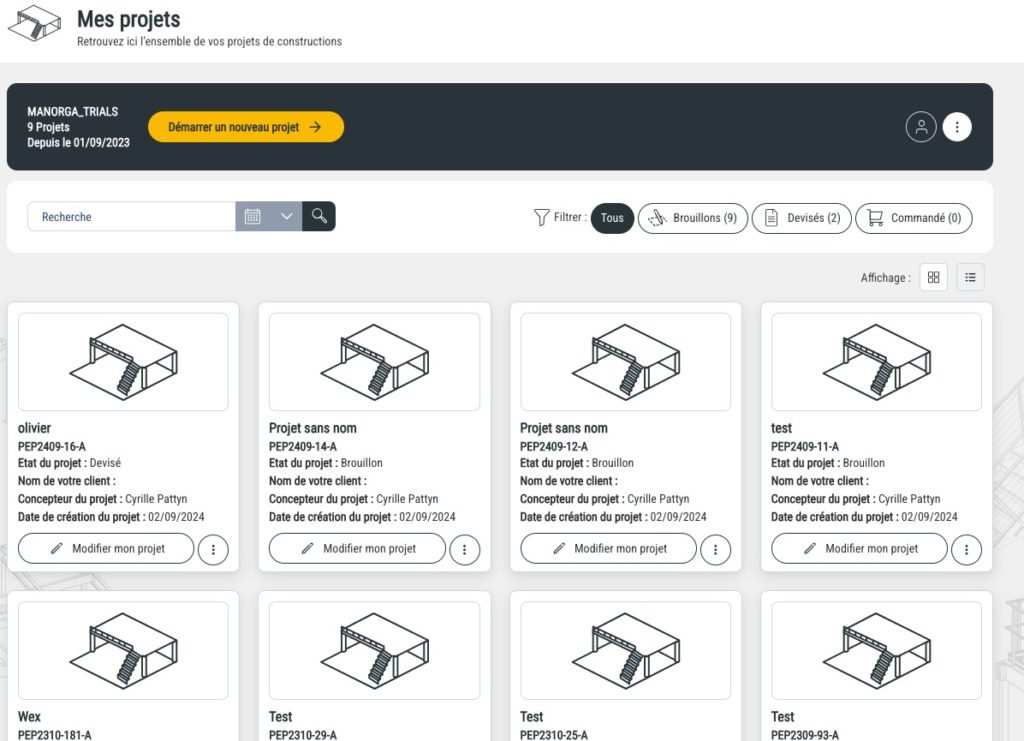Open the three-dot menu on olivier project
The width and height of the screenshot is (1024, 741).
(x=213, y=549)
